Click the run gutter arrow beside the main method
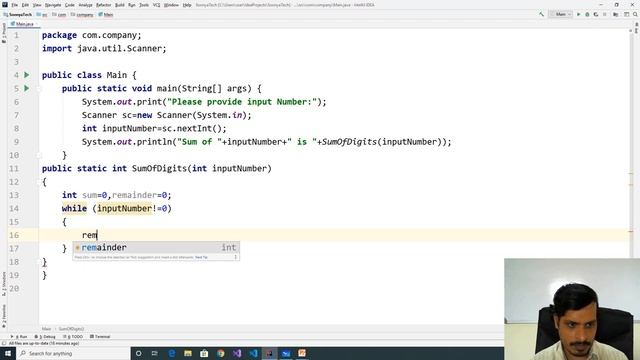The width and height of the screenshot is (640, 360). coord(27,88)
